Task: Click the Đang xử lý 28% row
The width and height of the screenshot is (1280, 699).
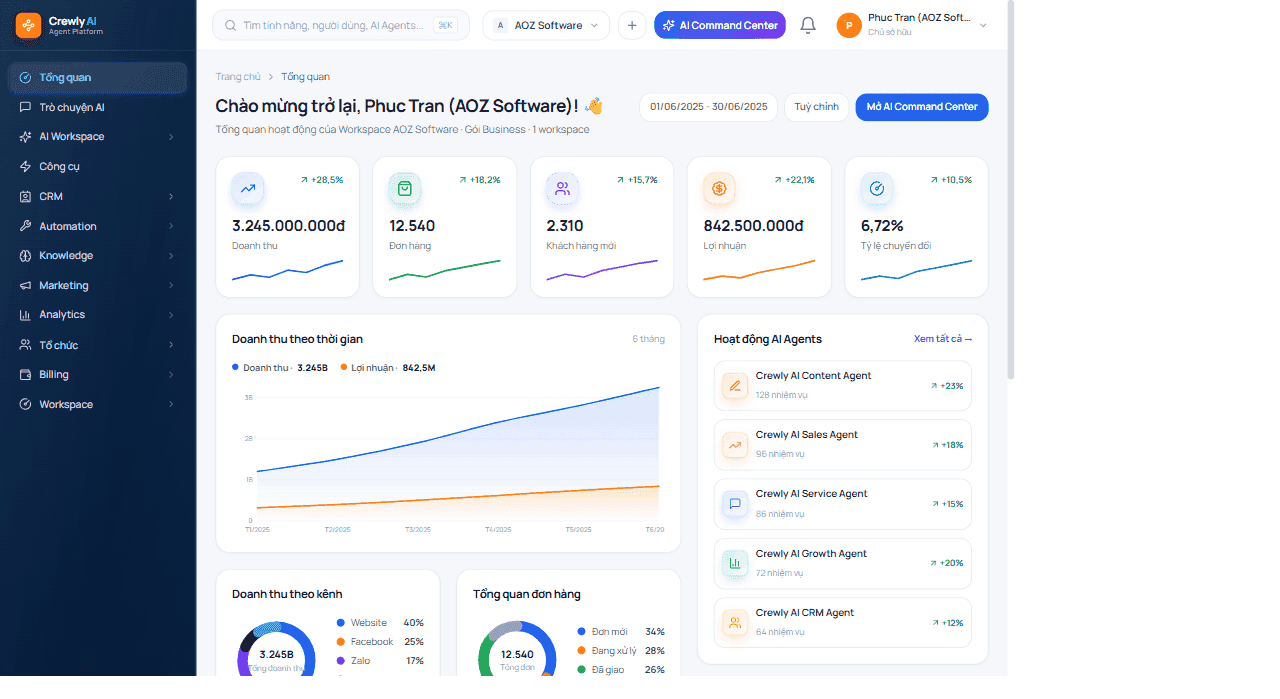Action: click(621, 651)
